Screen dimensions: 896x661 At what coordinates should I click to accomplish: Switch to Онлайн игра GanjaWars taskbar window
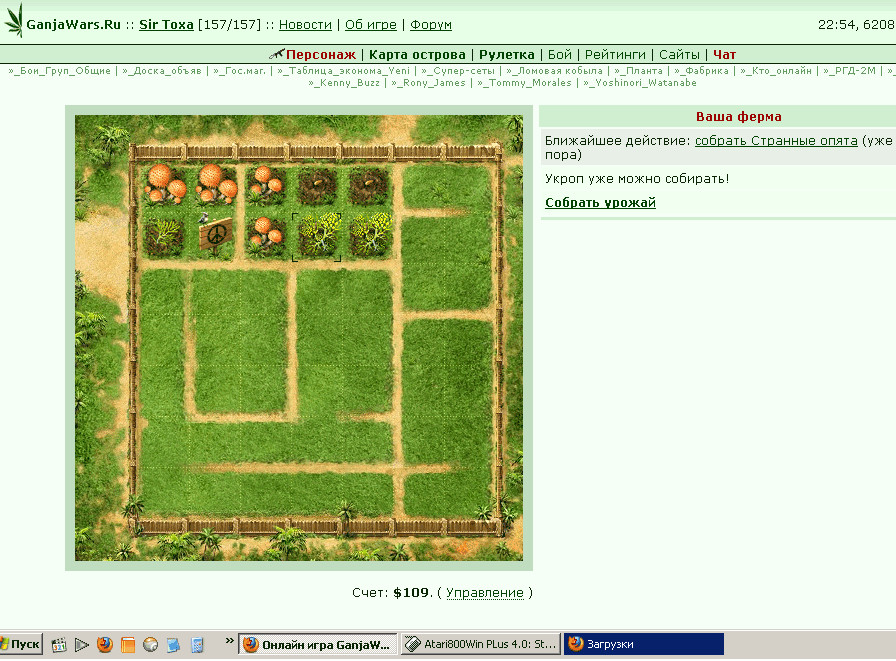point(319,644)
